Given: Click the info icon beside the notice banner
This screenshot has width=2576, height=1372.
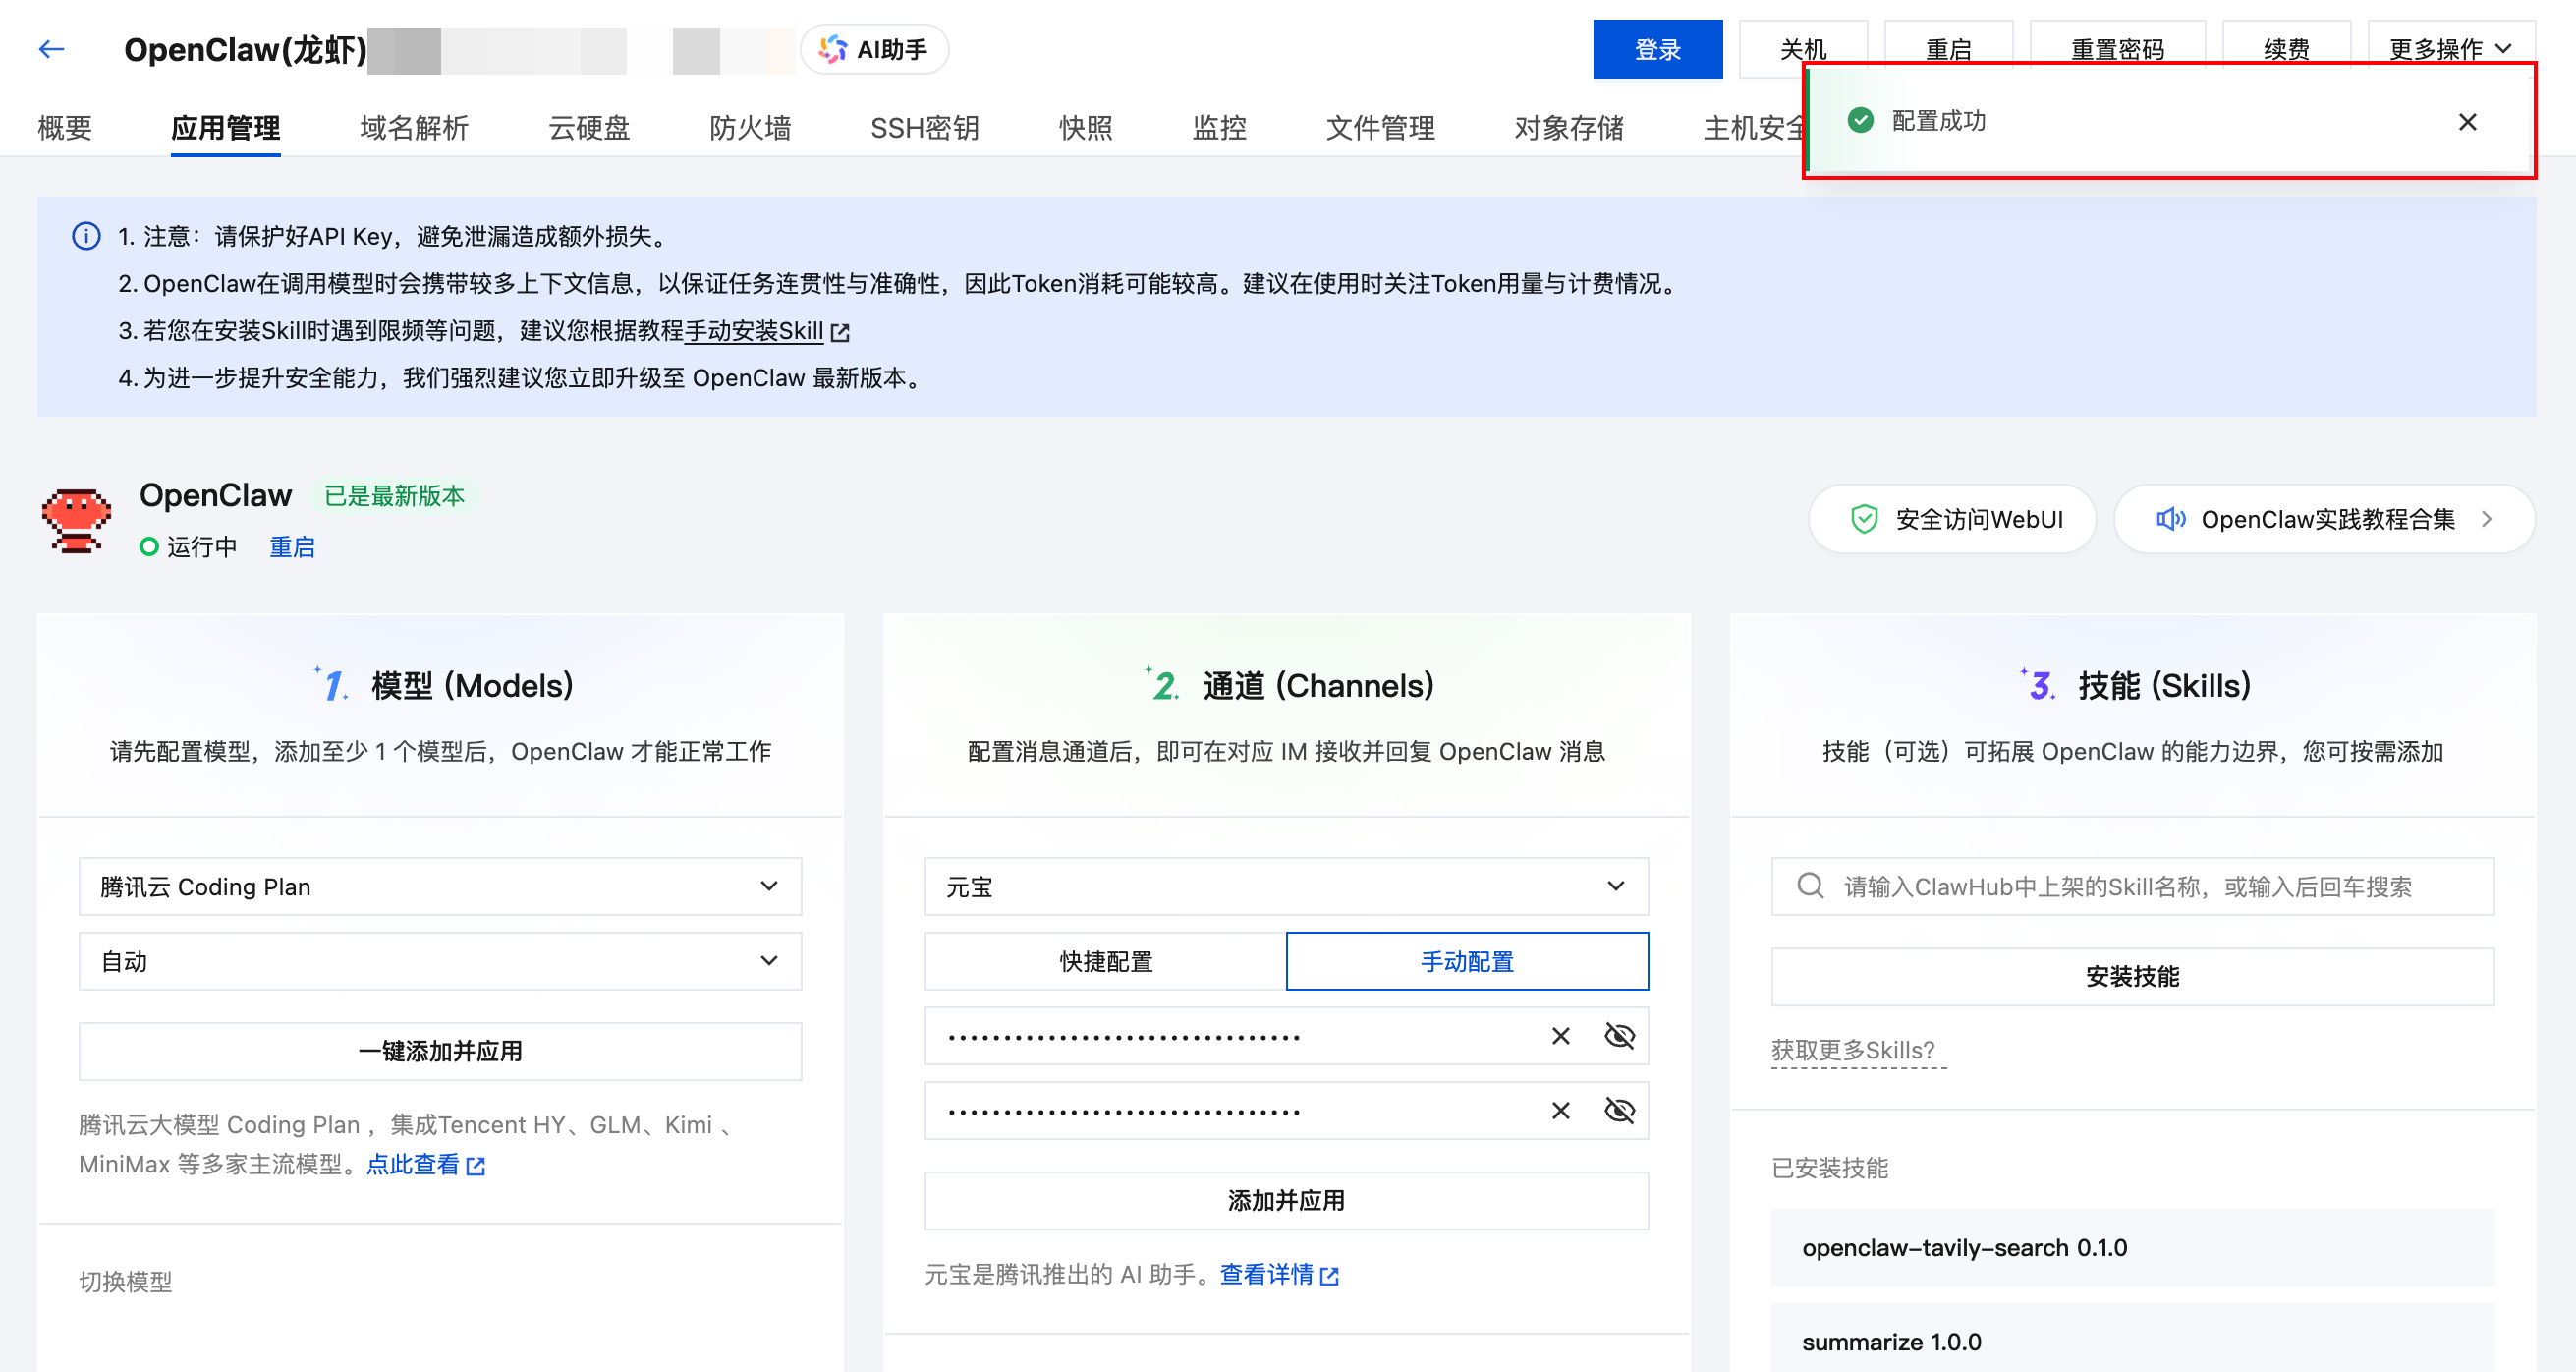Looking at the screenshot, I should (85, 237).
